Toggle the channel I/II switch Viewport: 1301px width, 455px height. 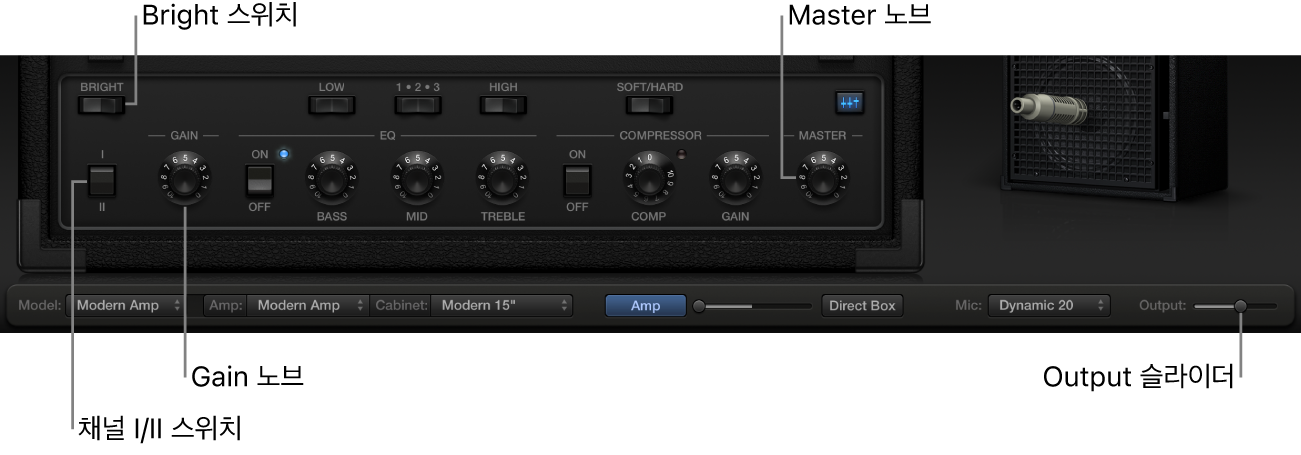[102, 181]
